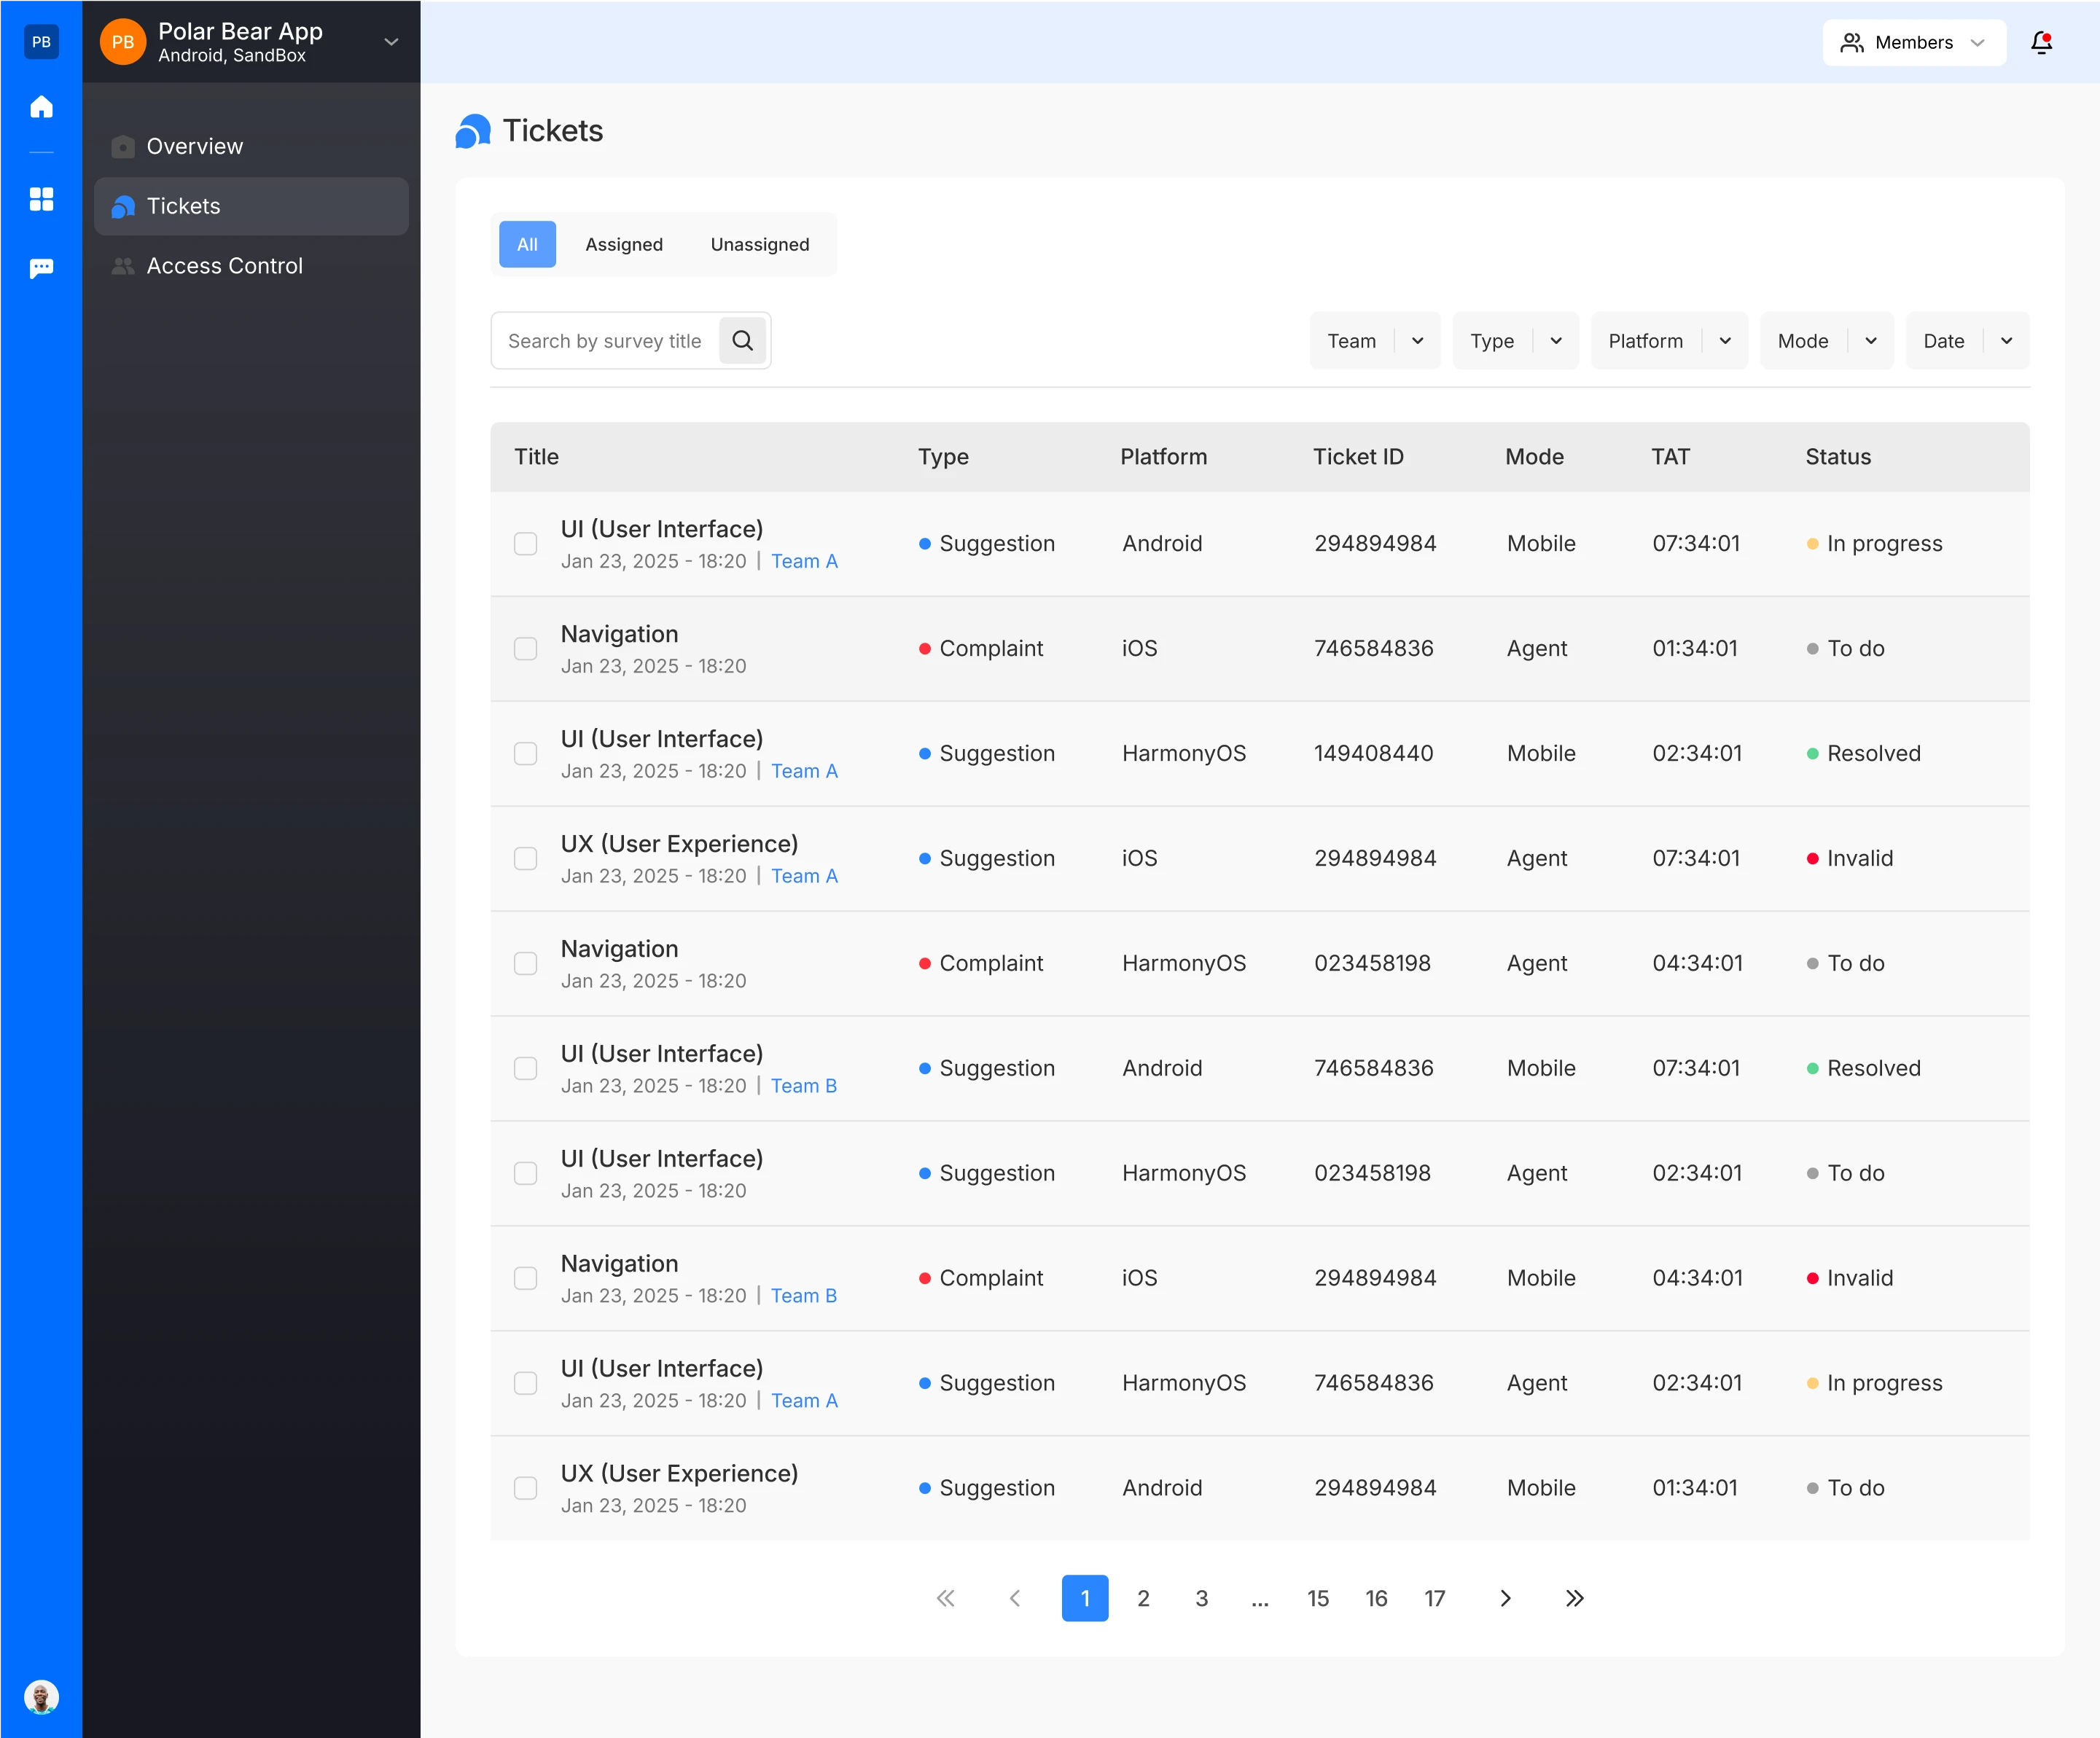This screenshot has width=2100, height=1738.
Task: Click the search by survey title field
Action: (604, 341)
